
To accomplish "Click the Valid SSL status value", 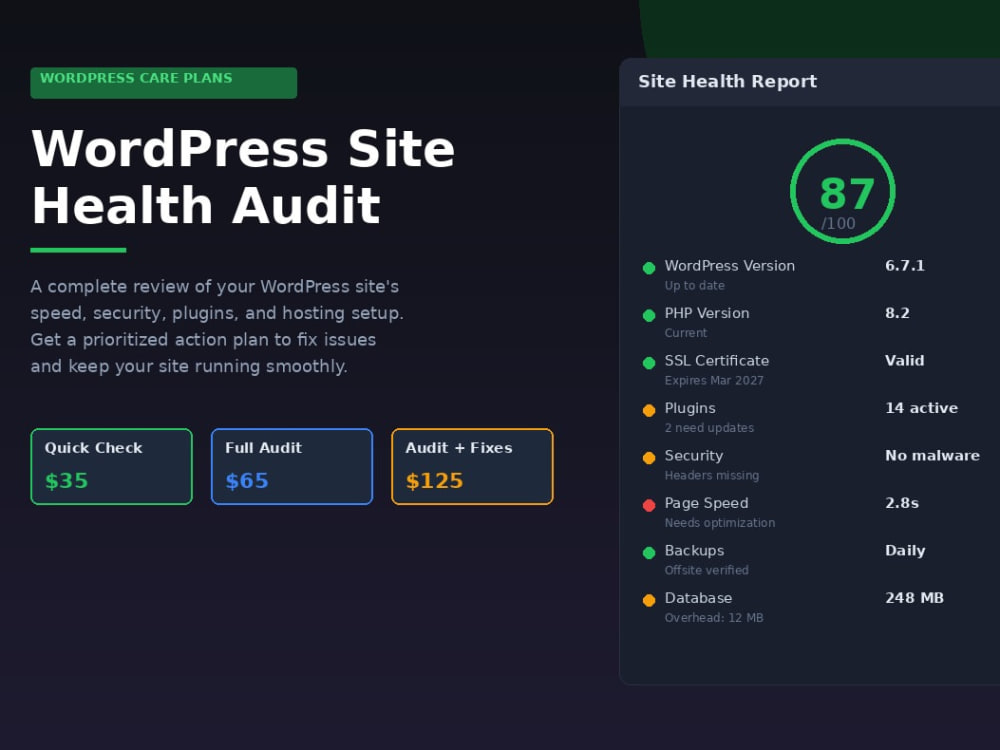I will pyautogui.click(x=904, y=361).
